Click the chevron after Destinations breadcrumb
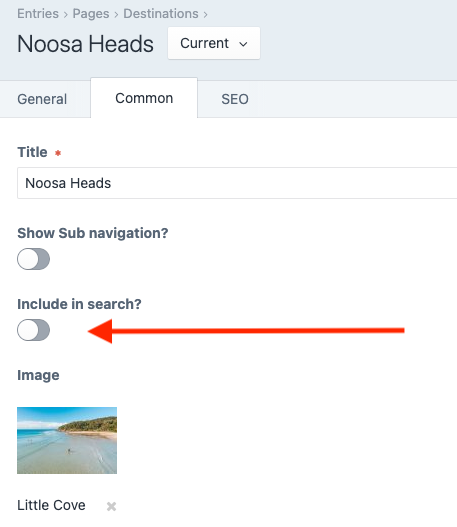This screenshot has width=457, height=527. point(205,14)
